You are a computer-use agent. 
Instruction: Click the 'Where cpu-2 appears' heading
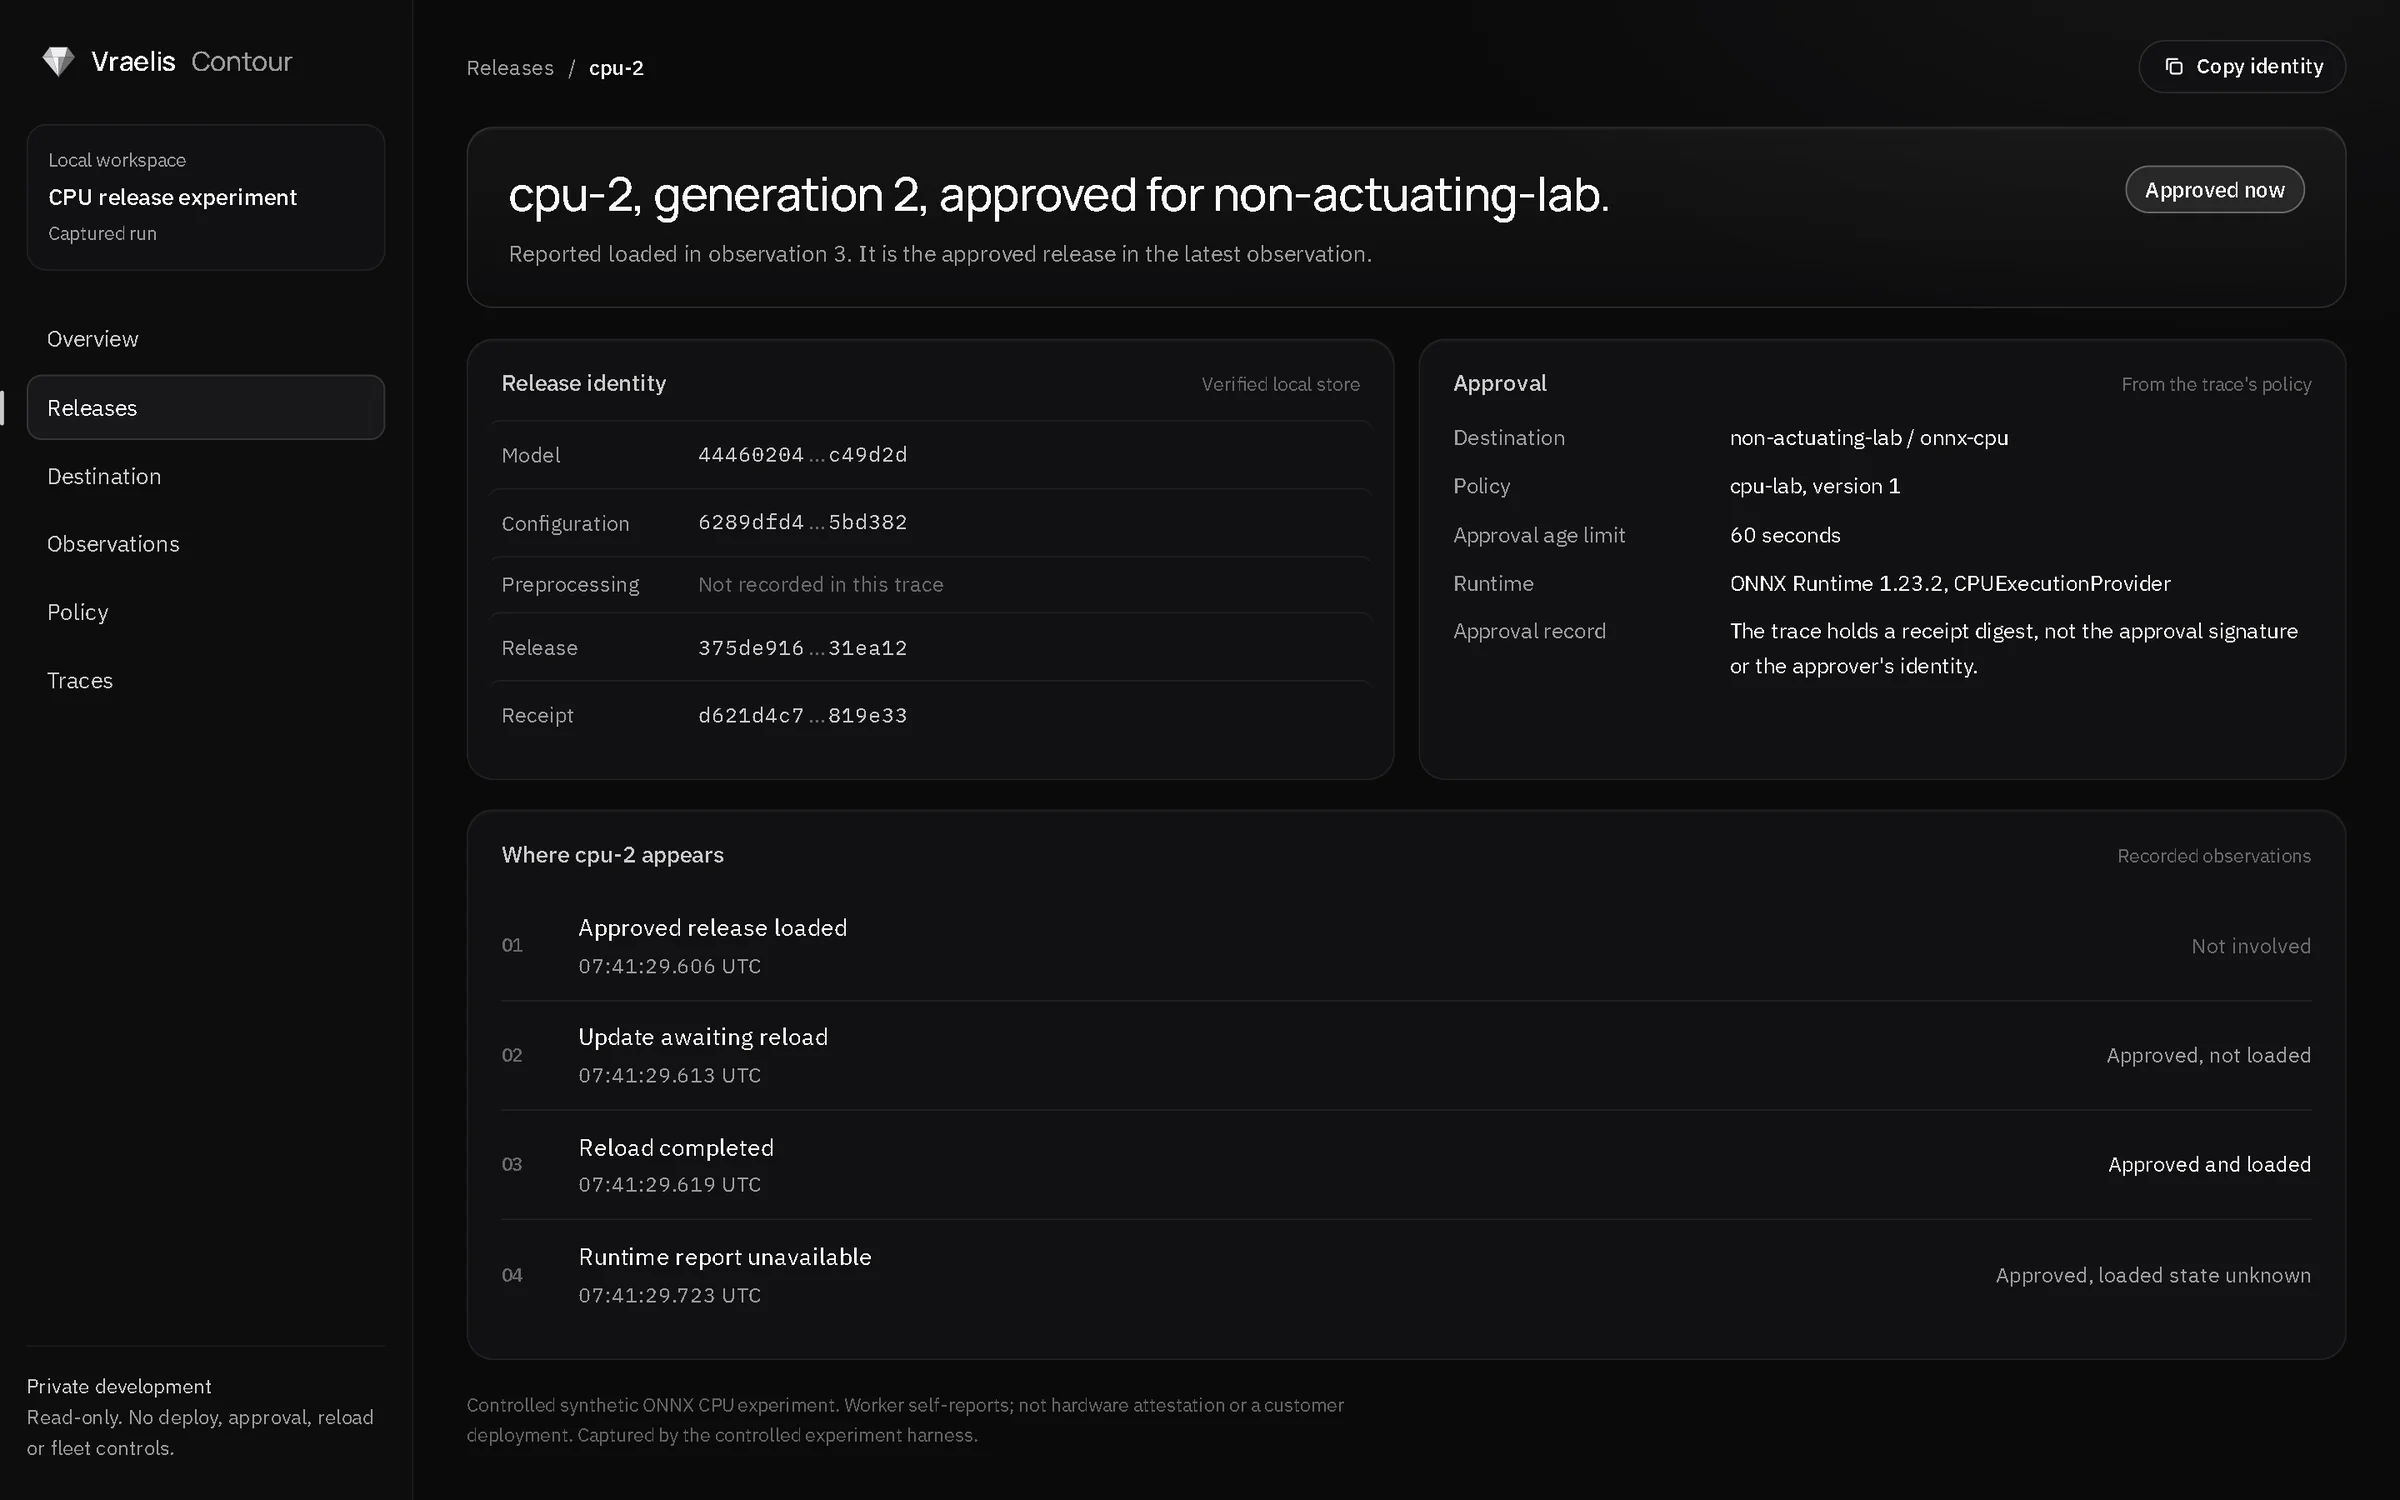tap(612, 855)
